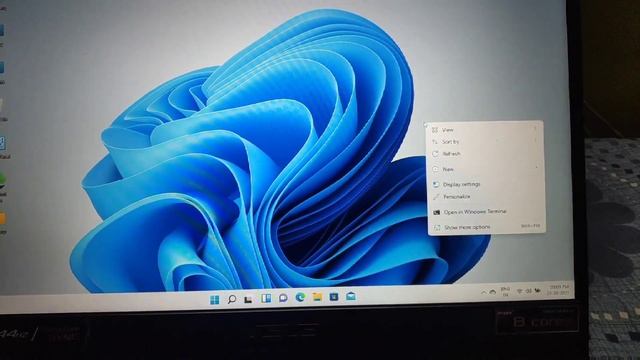The width and height of the screenshot is (640, 360).
Task: Launch Microsoft Edge from the taskbar
Action: [x=300, y=297]
